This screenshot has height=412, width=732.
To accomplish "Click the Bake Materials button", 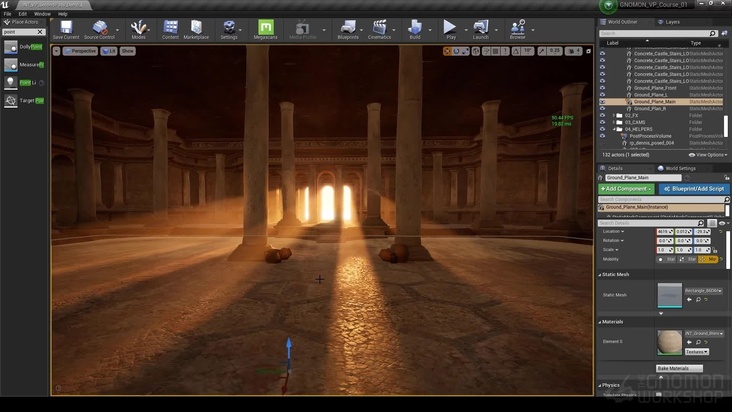I will [x=679, y=369].
